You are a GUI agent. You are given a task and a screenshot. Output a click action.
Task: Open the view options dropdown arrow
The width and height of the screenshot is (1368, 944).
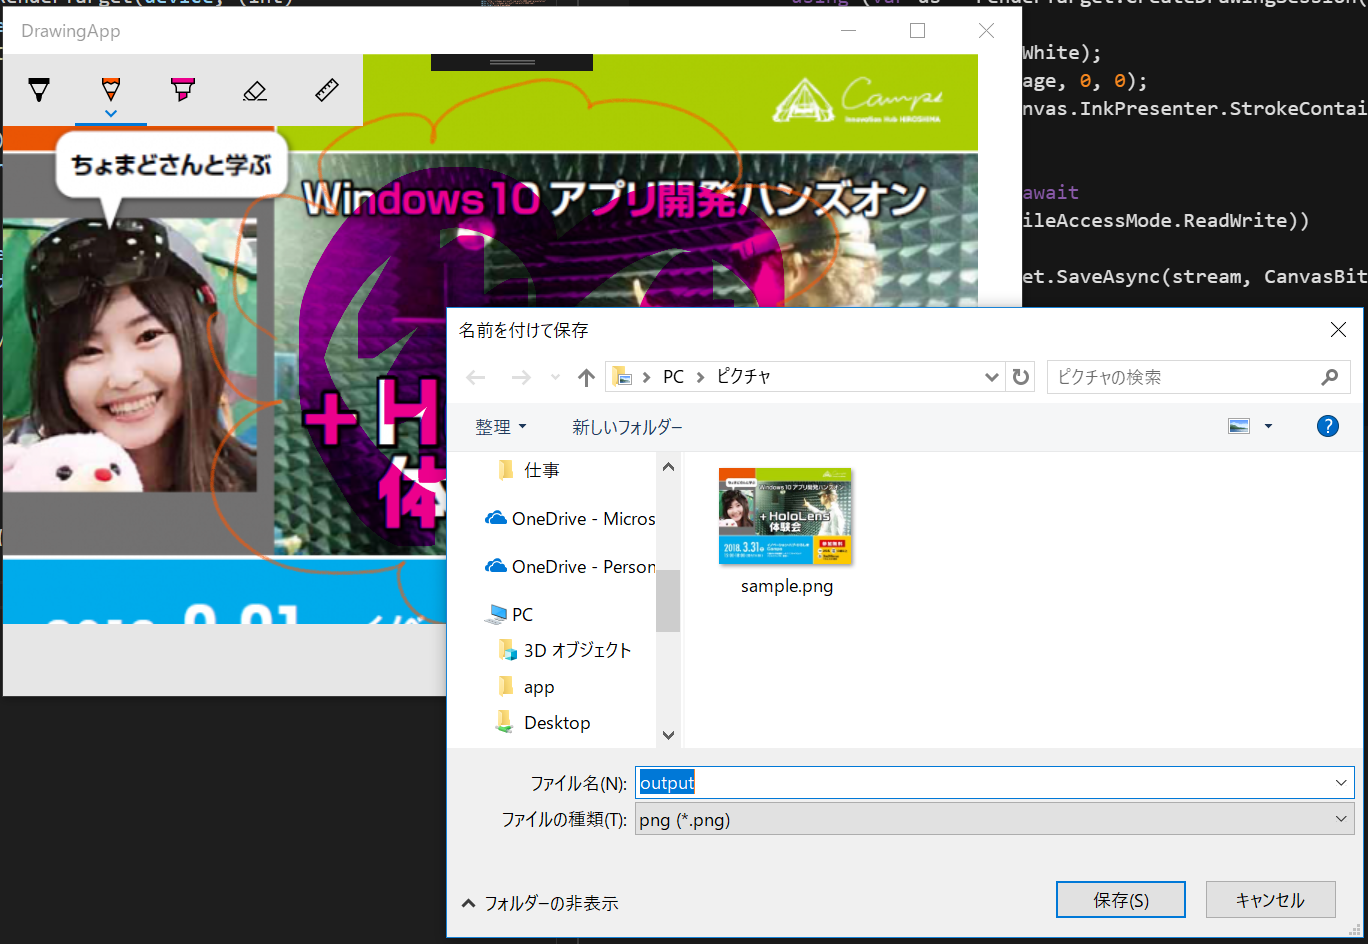click(1268, 426)
